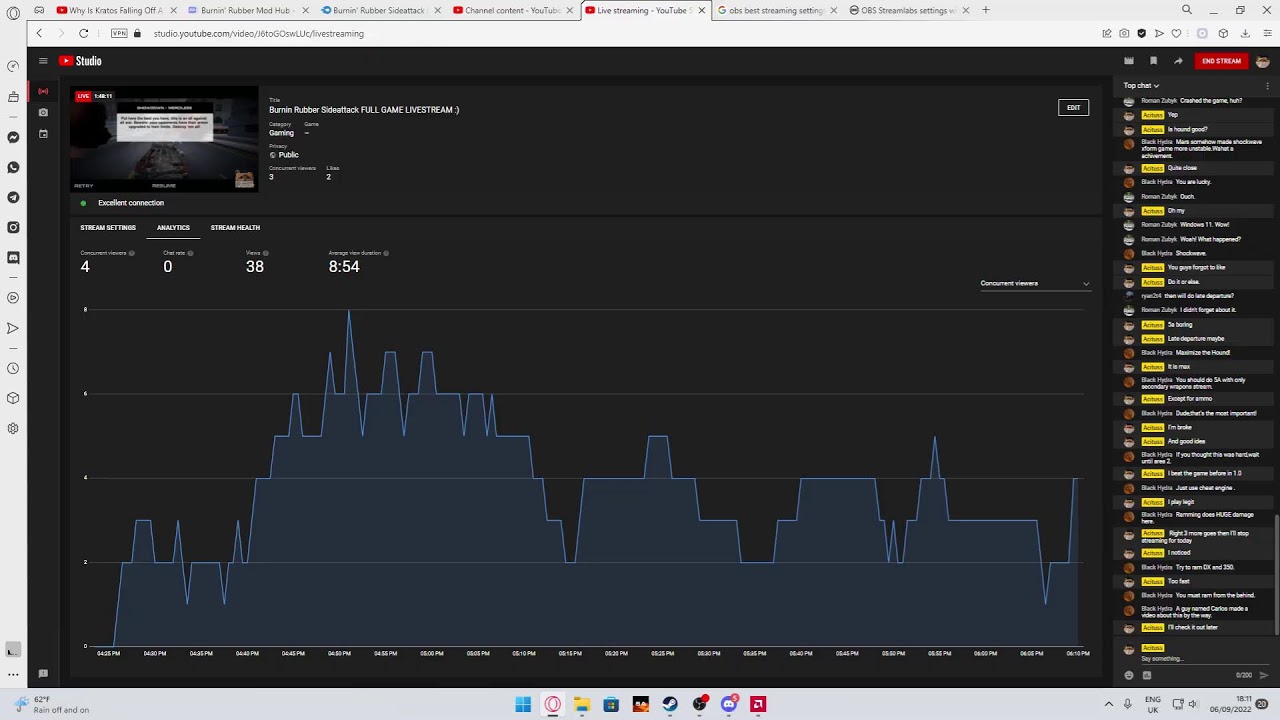The height and width of the screenshot is (720, 1280).
Task: Select the Stream (live) icon in sidebar
Action: [43, 91]
